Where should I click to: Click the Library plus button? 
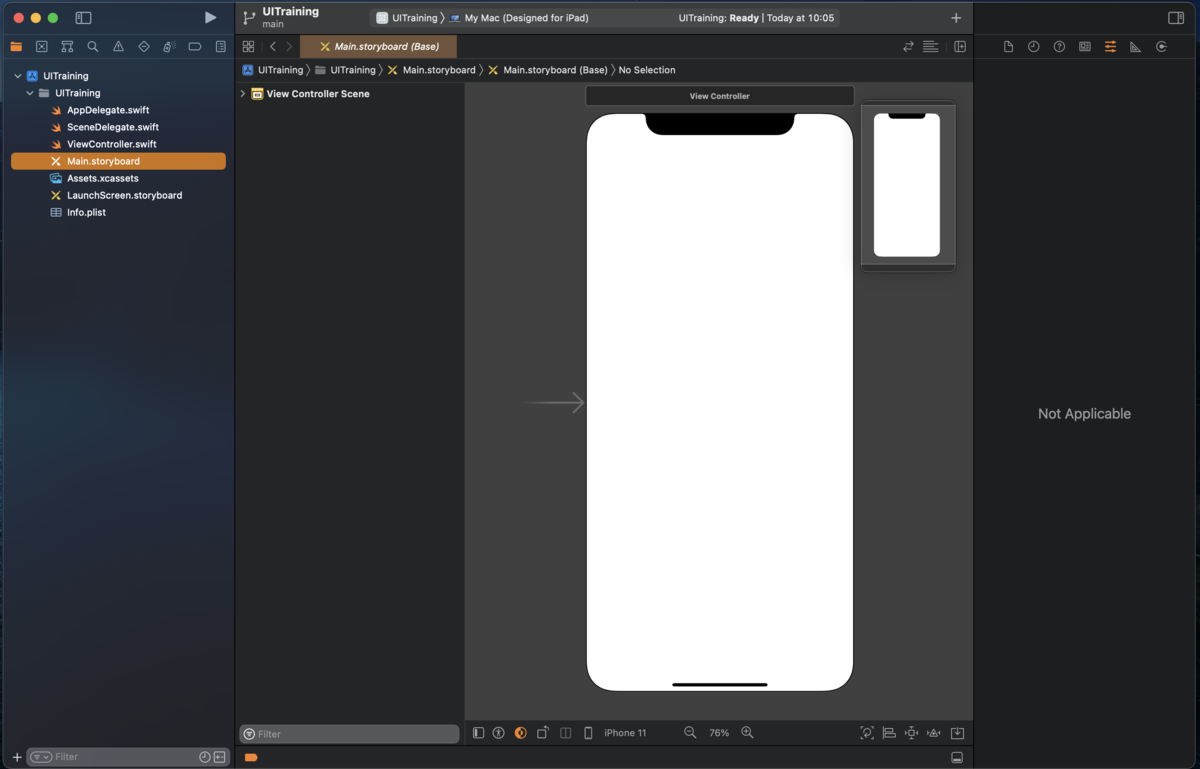(x=956, y=18)
